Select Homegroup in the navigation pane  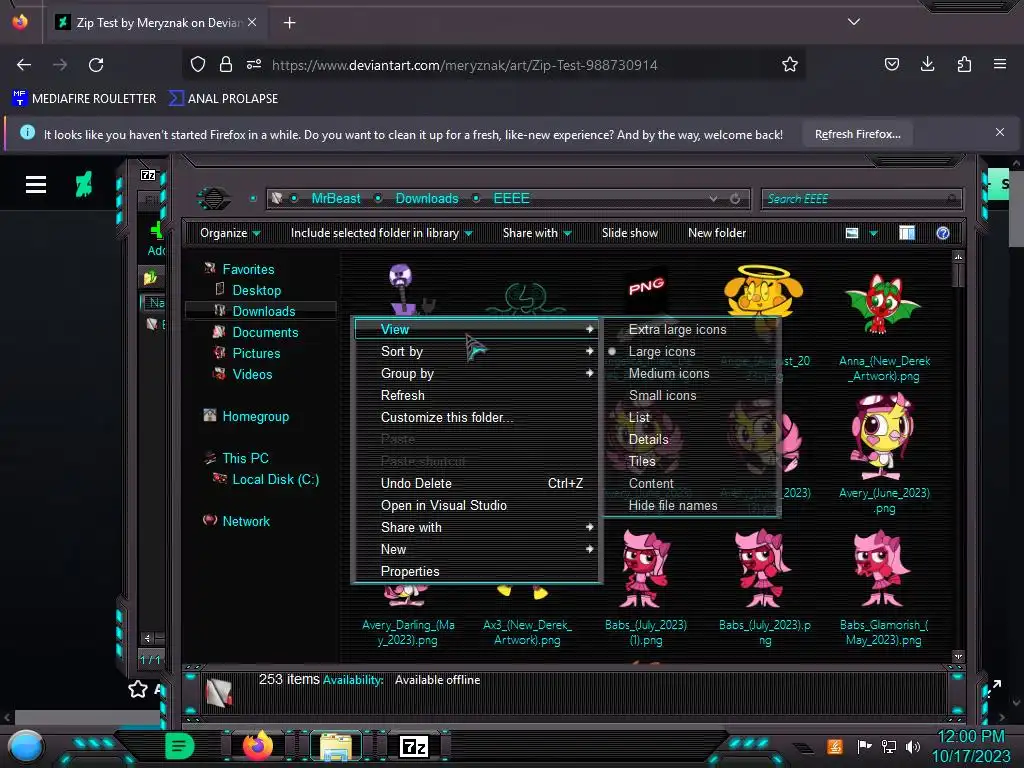click(x=255, y=416)
